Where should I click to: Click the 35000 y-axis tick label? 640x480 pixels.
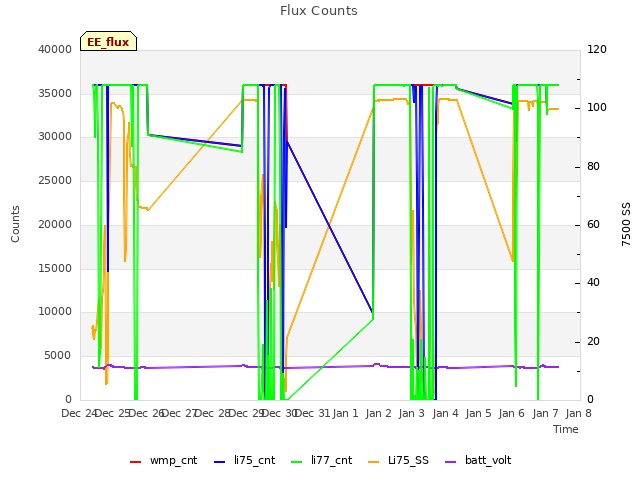(x=55, y=93)
